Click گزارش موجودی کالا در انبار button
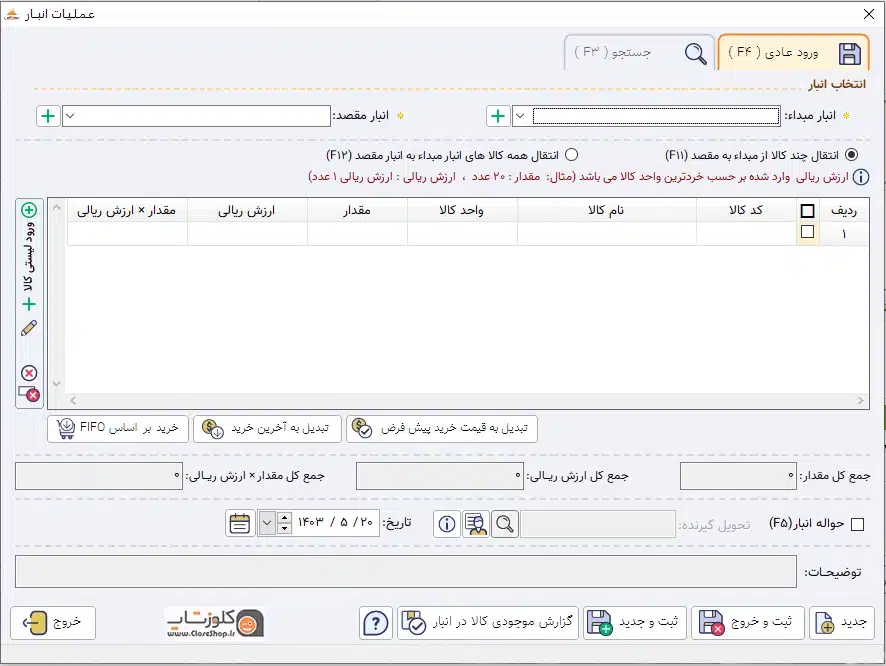Image resolution: width=886 pixels, height=666 pixels. [x=488, y=623]
